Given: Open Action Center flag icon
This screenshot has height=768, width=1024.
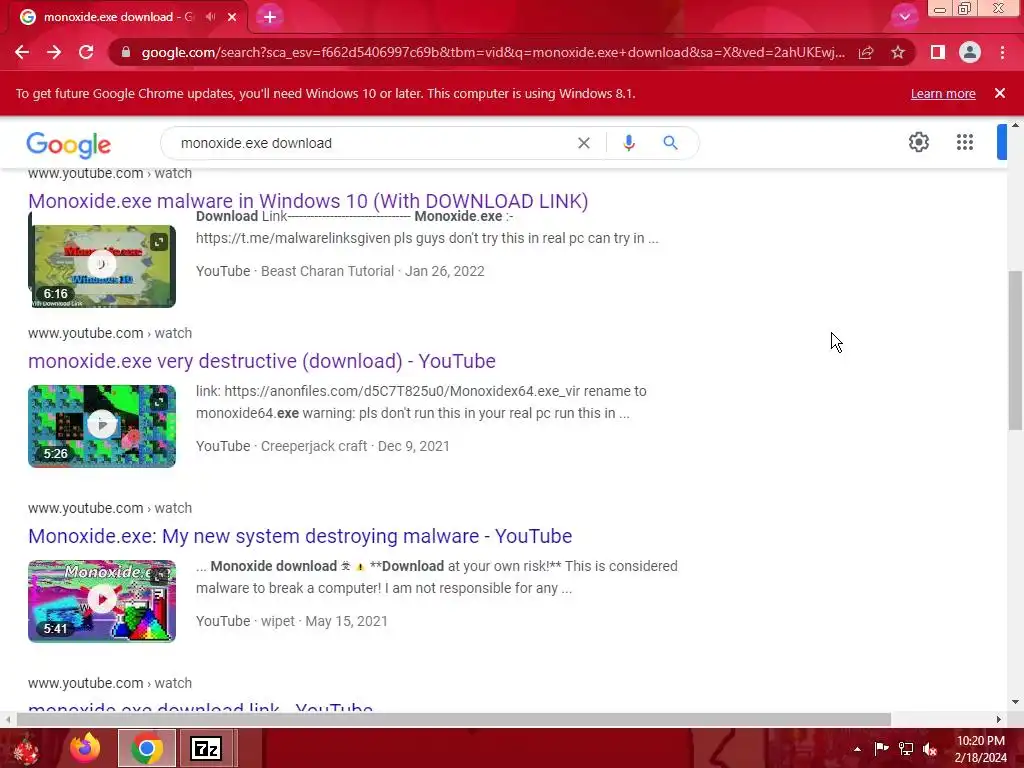Looking at the screenshot, I should (x=881, y=749).
